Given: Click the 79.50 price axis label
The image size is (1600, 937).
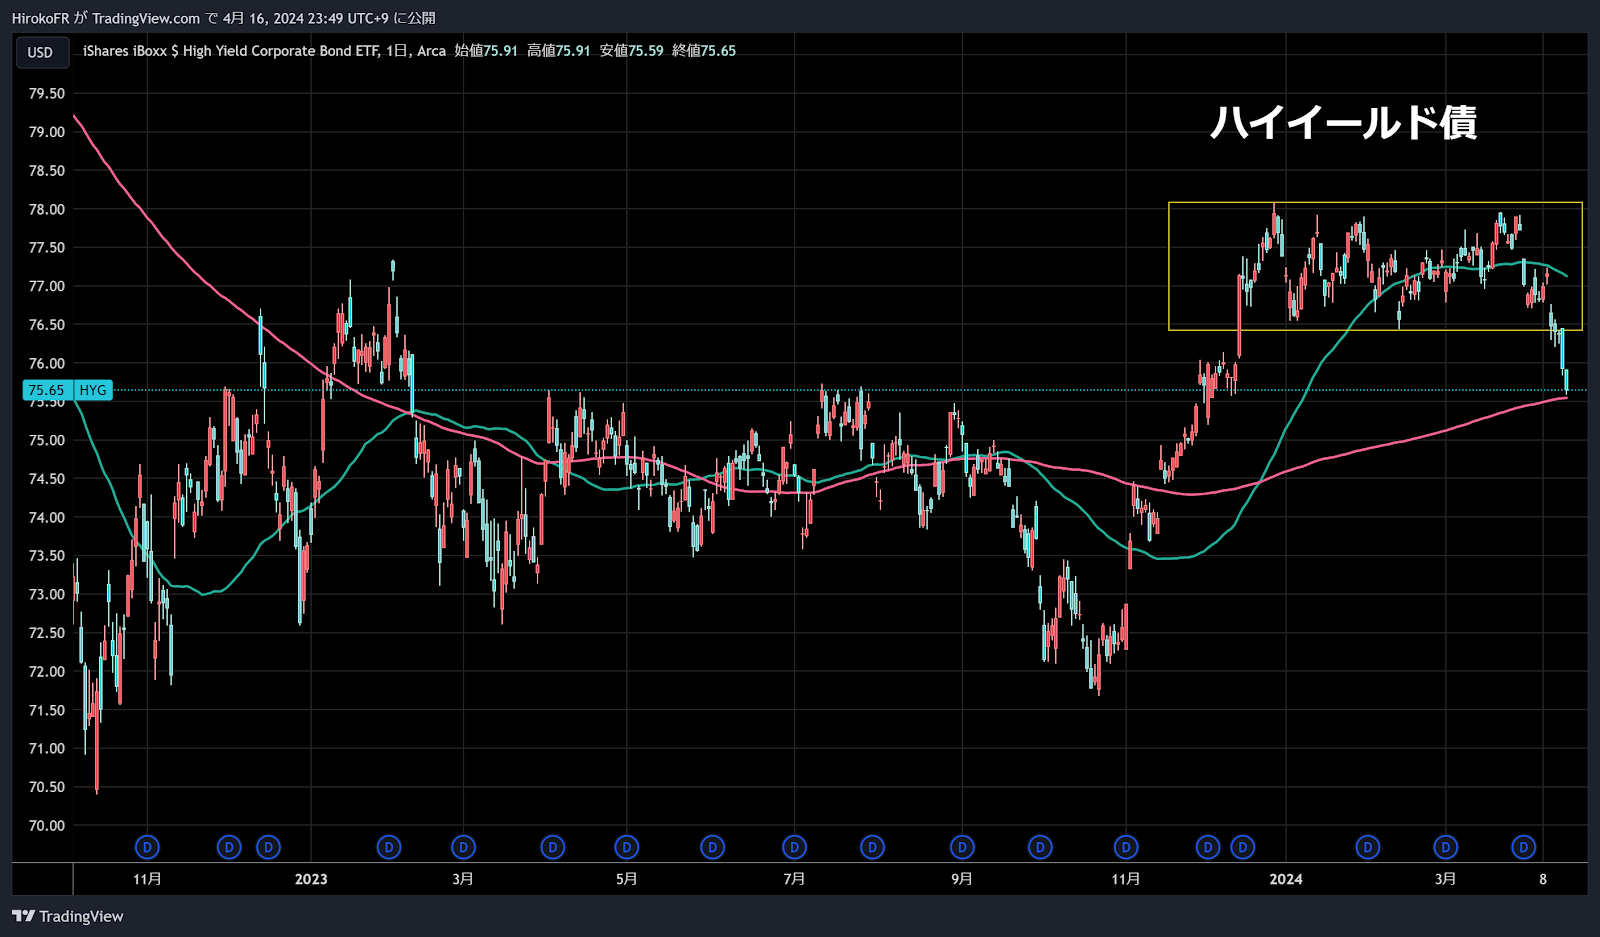Looking at the screenshot, I should click(46, 93).
